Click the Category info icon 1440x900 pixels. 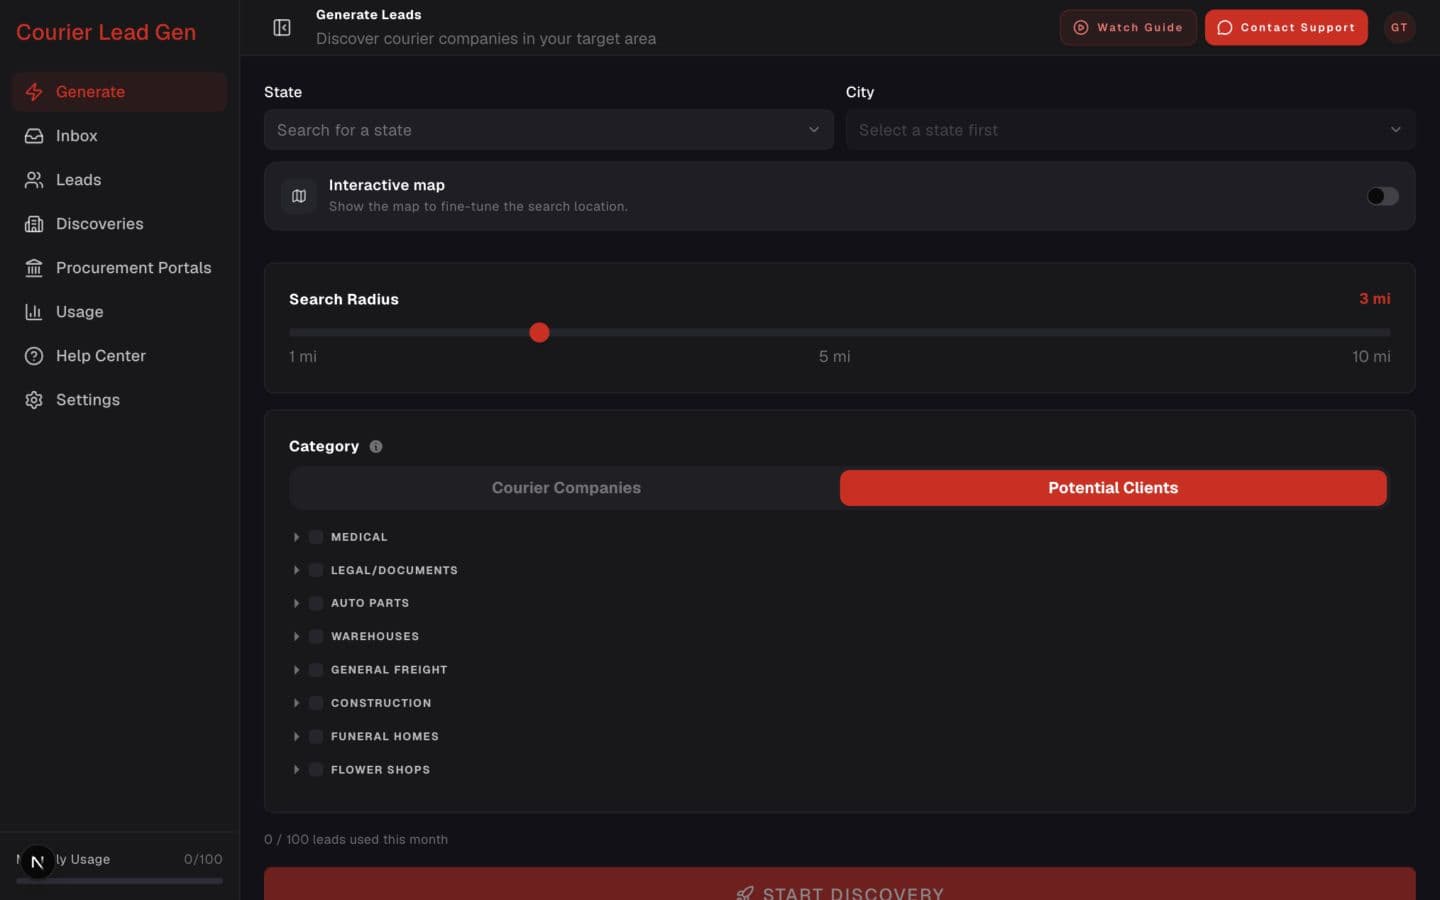pyautogui.click(x=376, y=447)
